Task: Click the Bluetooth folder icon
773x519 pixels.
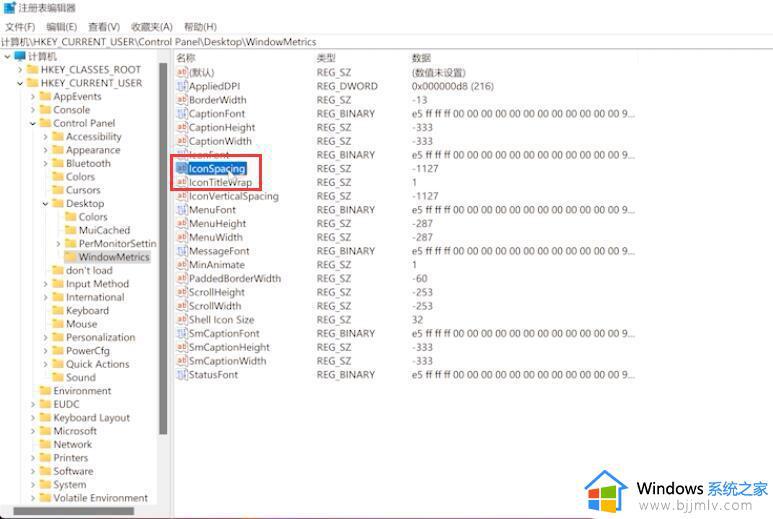Action: coord(58,163)
